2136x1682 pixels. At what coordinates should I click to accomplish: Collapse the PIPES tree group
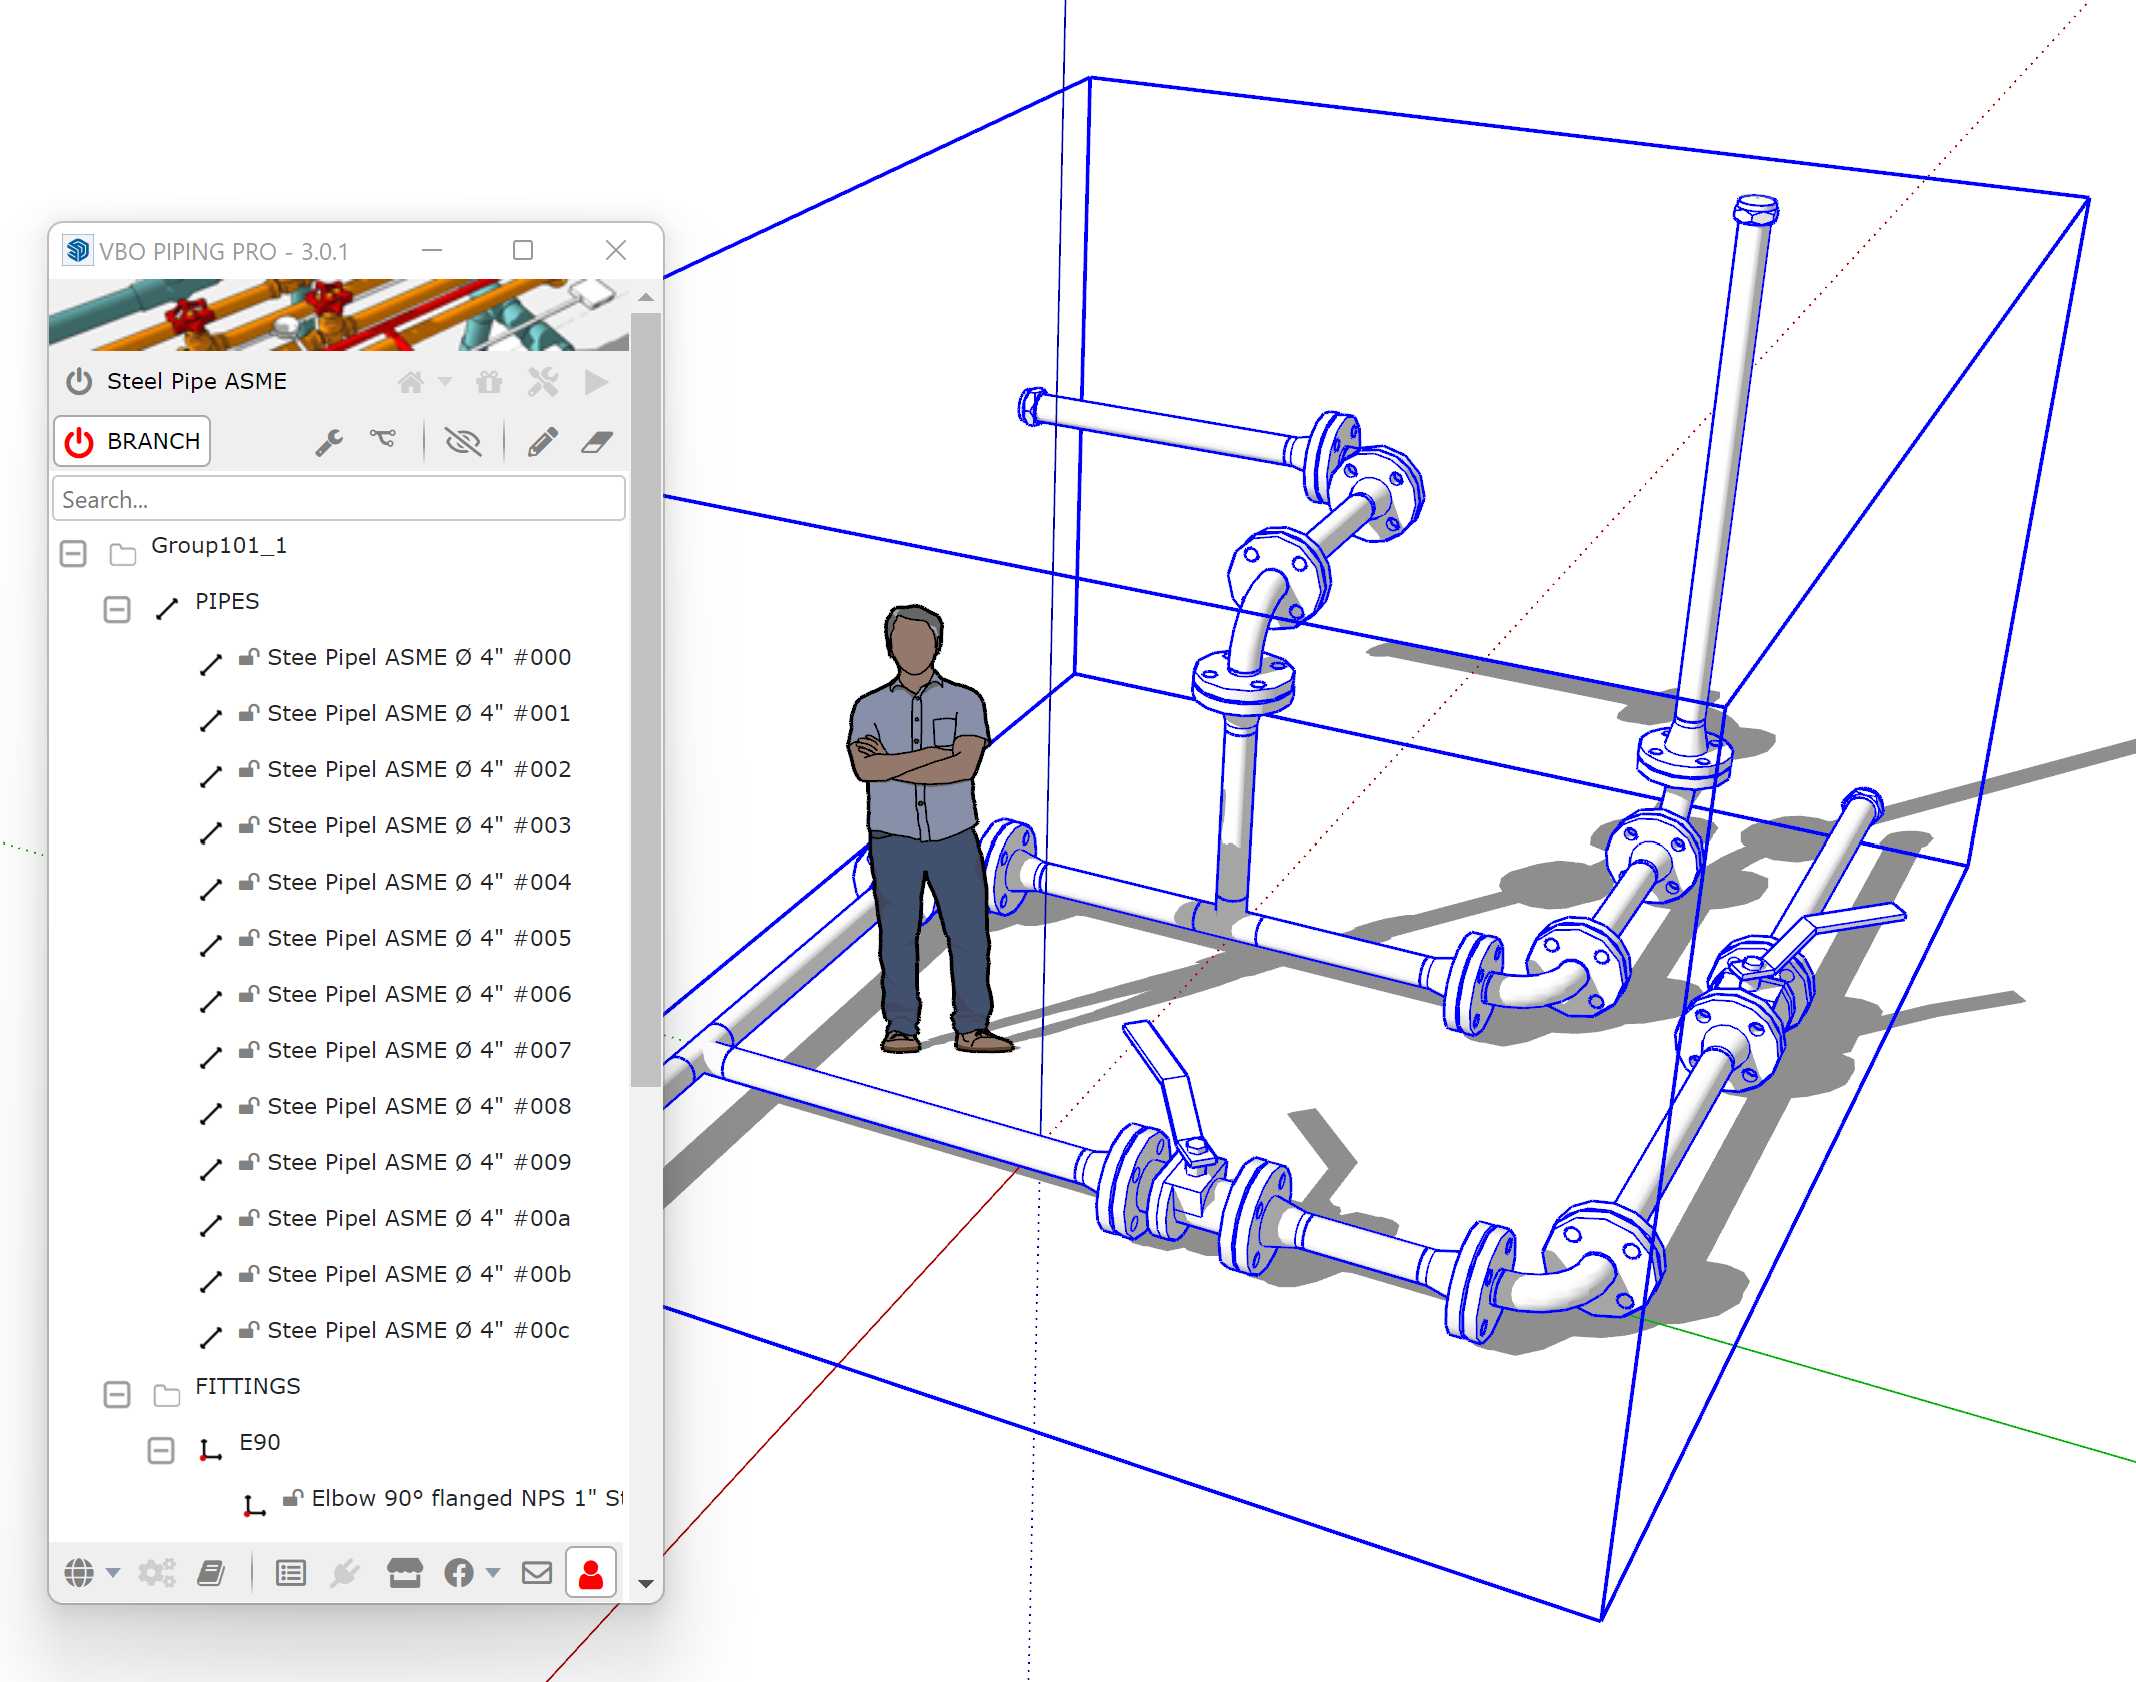[x=117, y=609]
